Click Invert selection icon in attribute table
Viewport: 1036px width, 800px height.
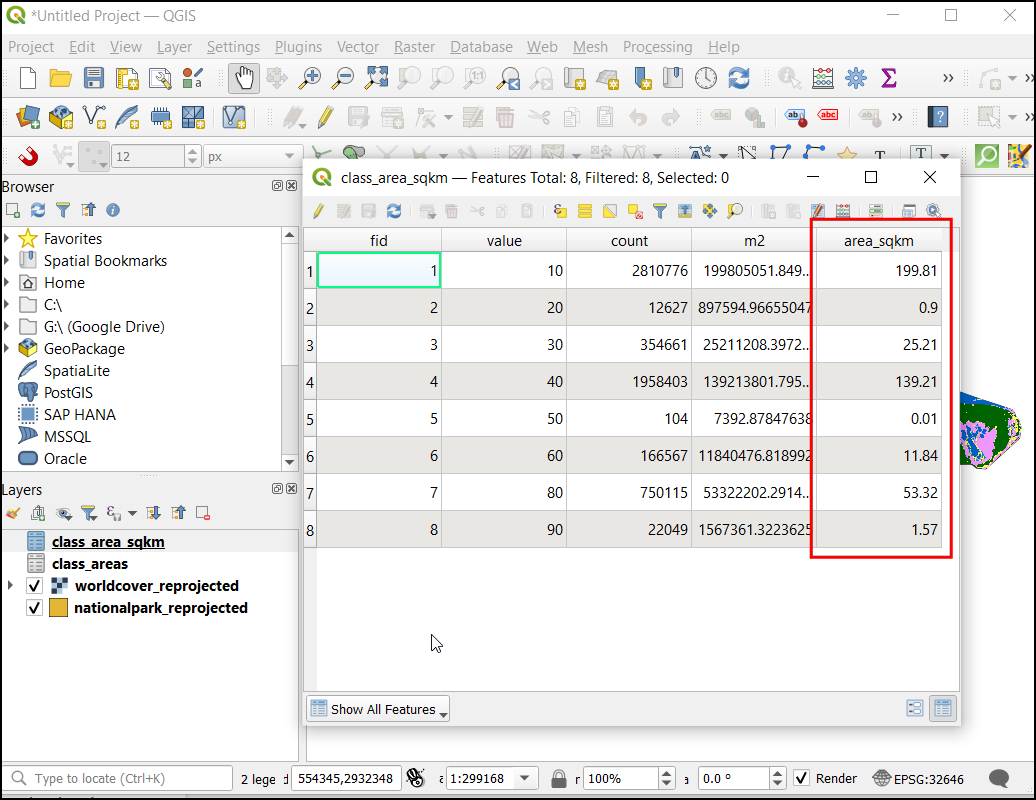coord(610,211)
